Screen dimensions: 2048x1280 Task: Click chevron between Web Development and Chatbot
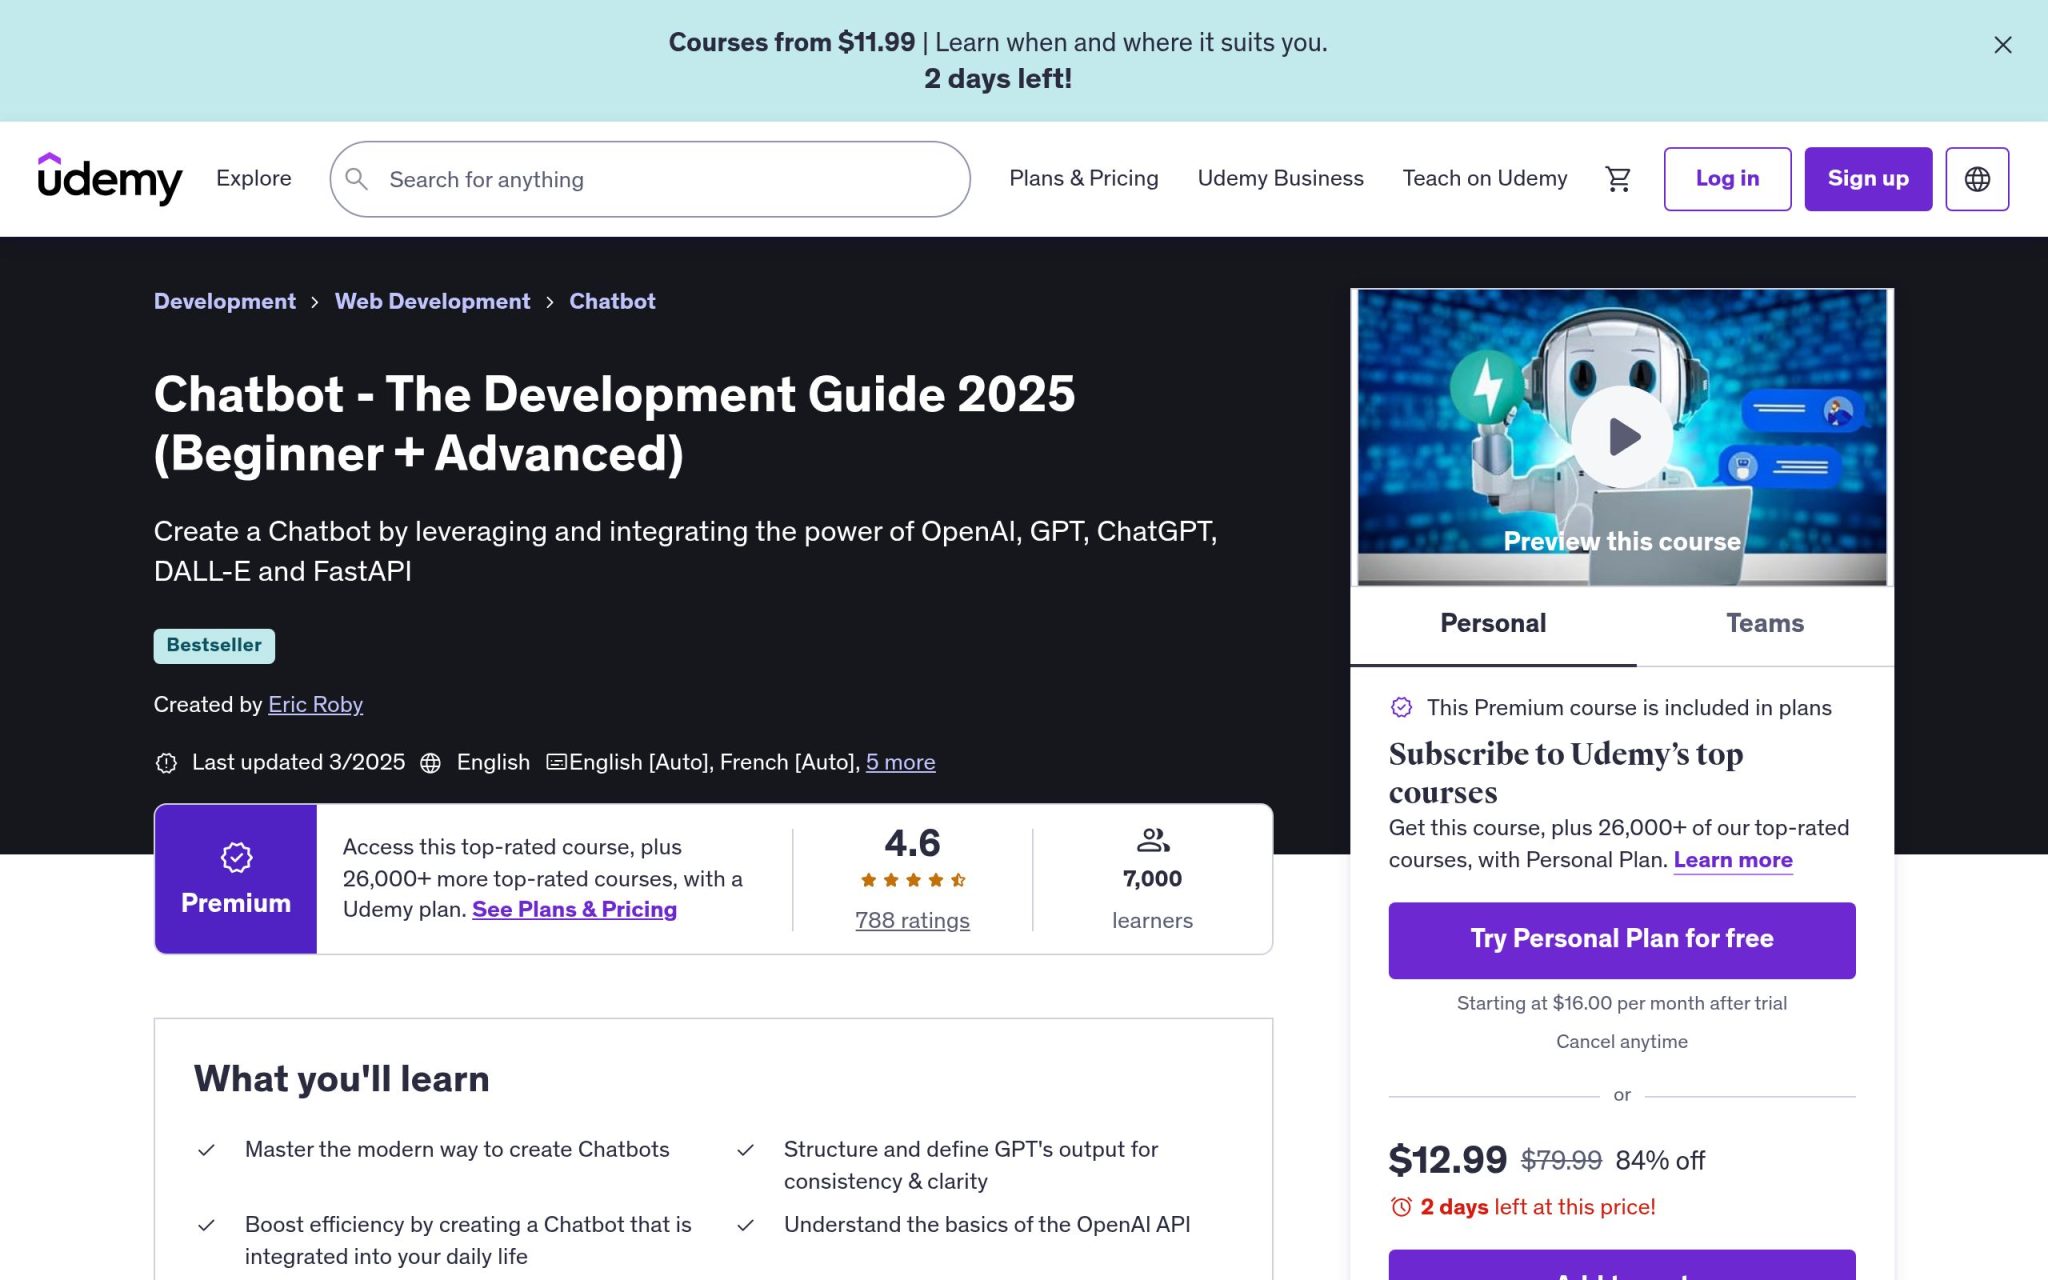(550, 302)
